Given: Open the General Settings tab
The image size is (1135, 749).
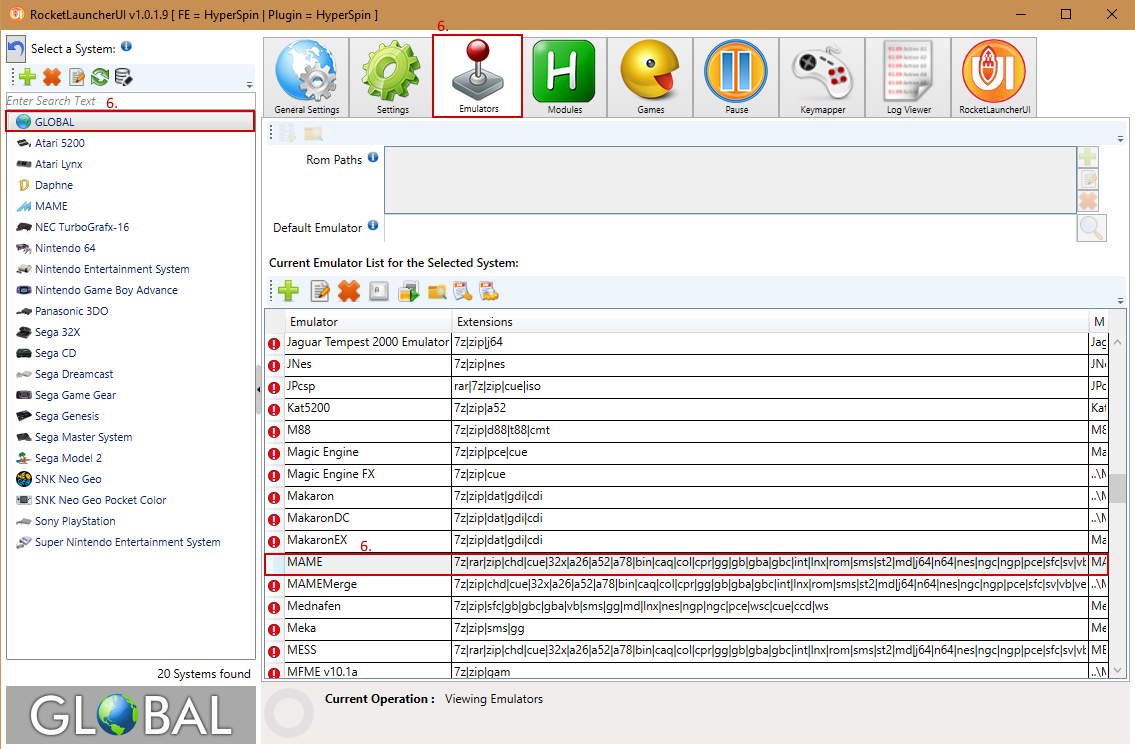Looking at the screenshot, I should [306, 77].
